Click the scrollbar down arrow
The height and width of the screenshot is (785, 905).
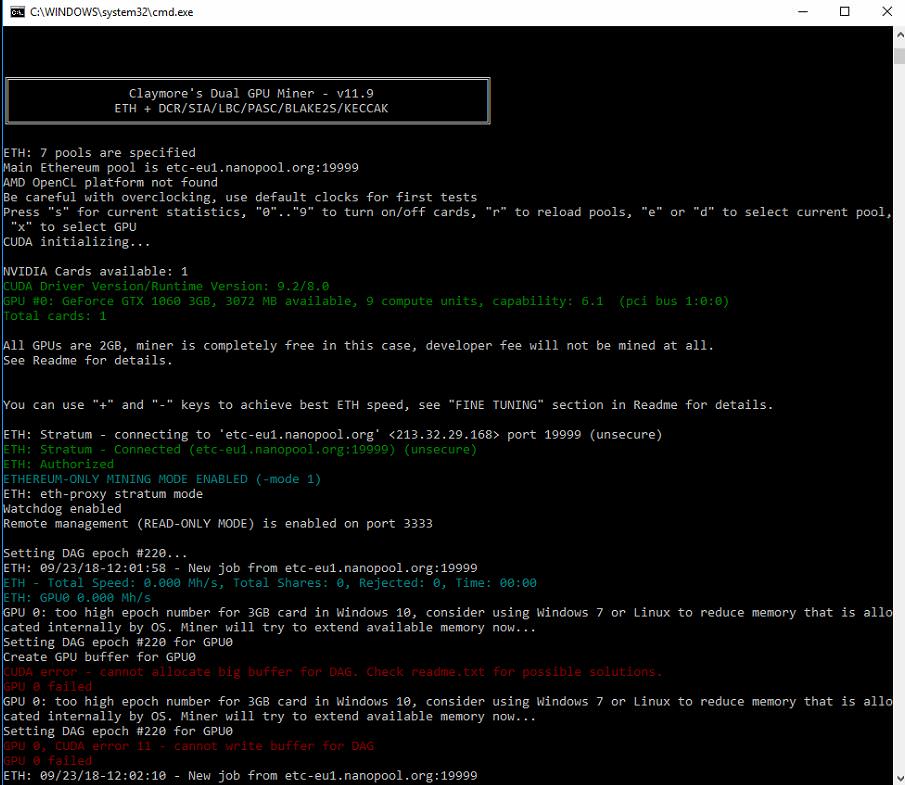[x=899, y=777]
